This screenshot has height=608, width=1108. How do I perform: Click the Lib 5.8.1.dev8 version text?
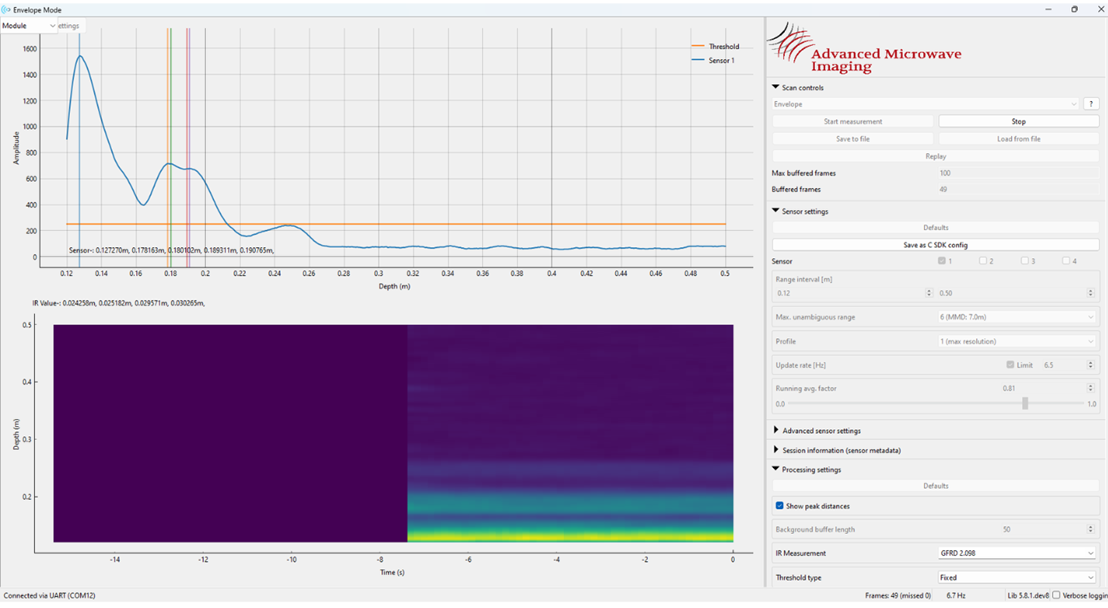1028,596
